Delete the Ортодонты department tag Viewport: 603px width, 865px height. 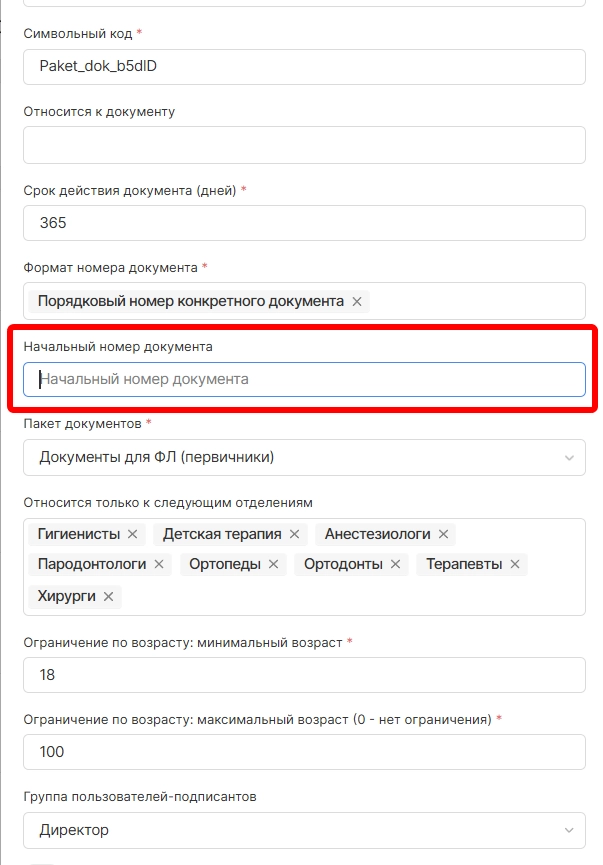(395, 565)
